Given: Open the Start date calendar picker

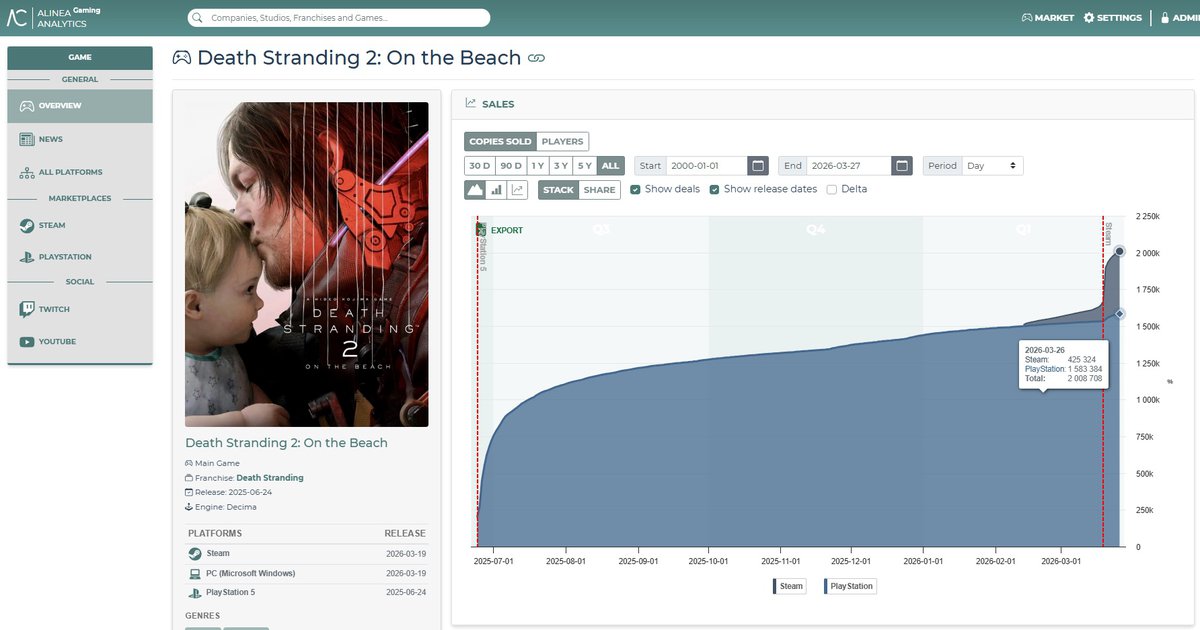Looking at the screenshot, I should coord(758,166).
